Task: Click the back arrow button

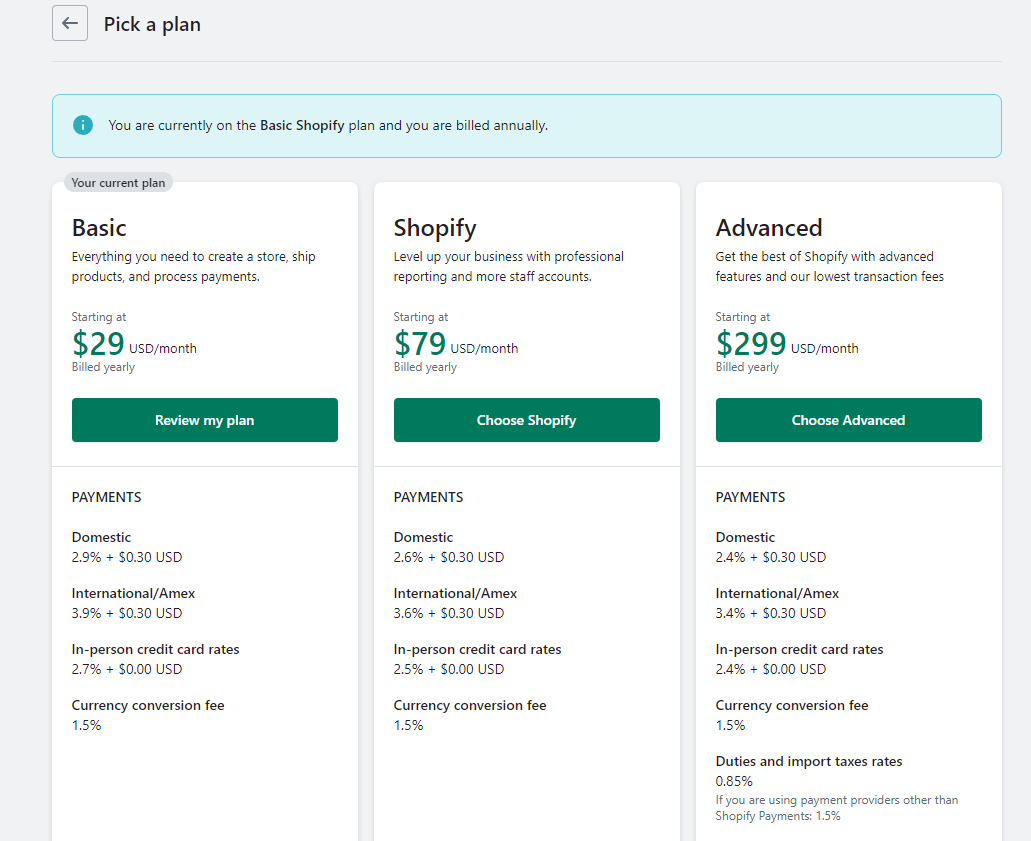Action: click(x=70, y=24)
